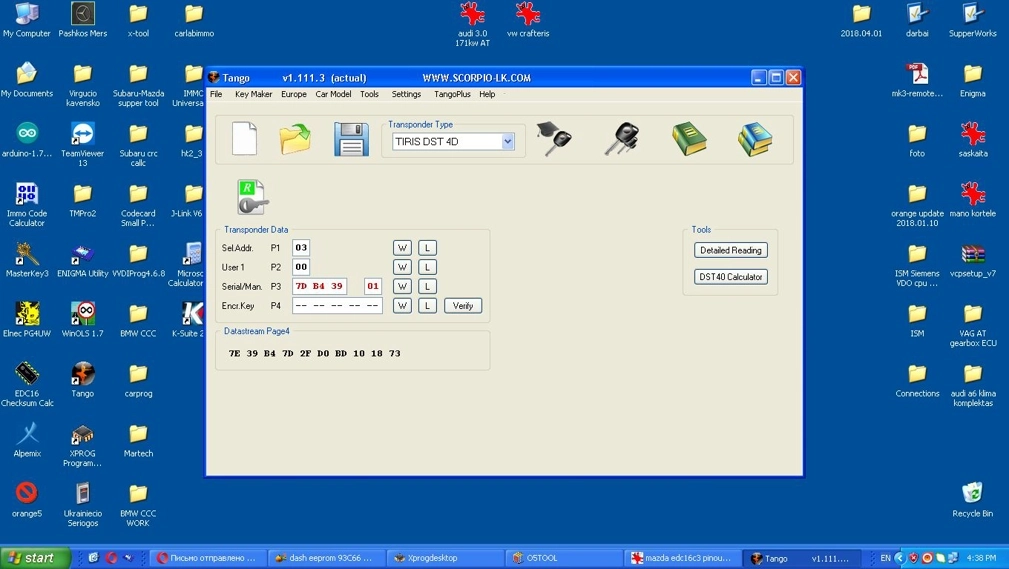Select the Recycle Bin desktop icon
Screen dimensions: 1009x569
(972, 500)
